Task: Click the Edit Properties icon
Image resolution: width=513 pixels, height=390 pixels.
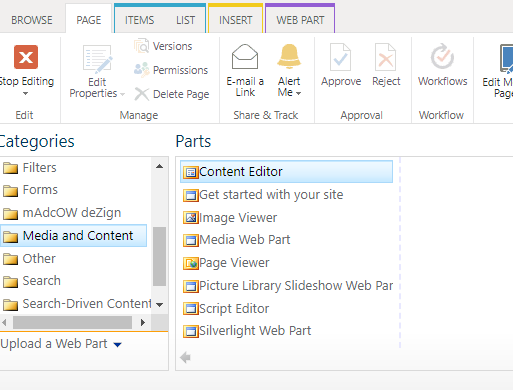Action: pos(97,59)
